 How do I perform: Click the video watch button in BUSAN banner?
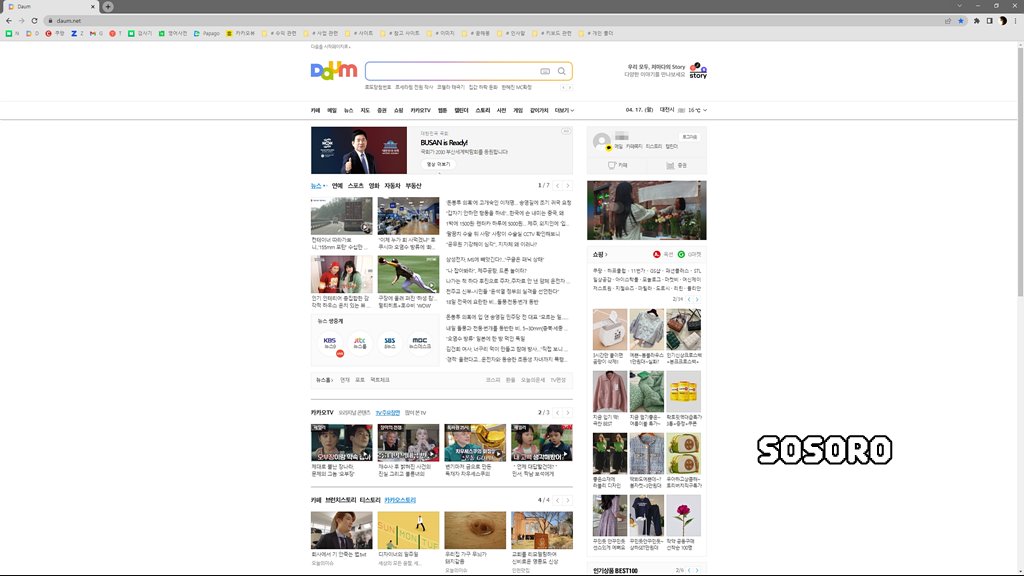(438, 164)
